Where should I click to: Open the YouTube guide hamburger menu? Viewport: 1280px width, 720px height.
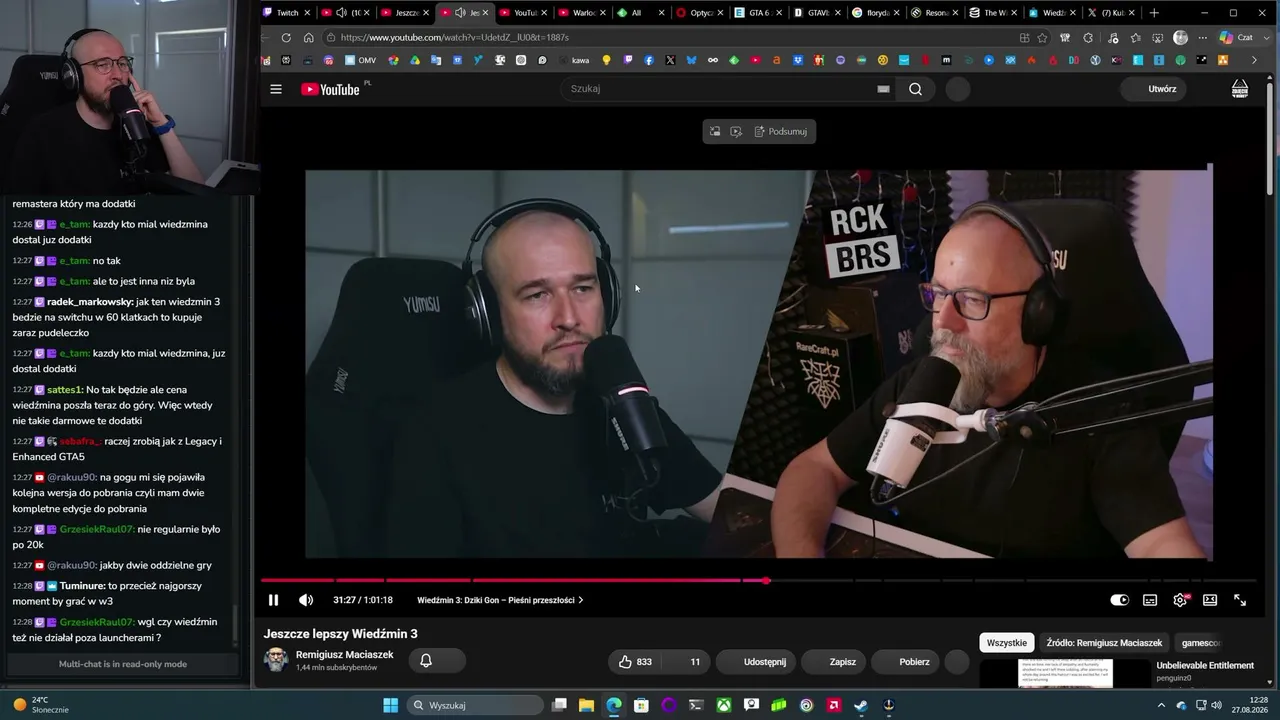(x=276, y=89)
